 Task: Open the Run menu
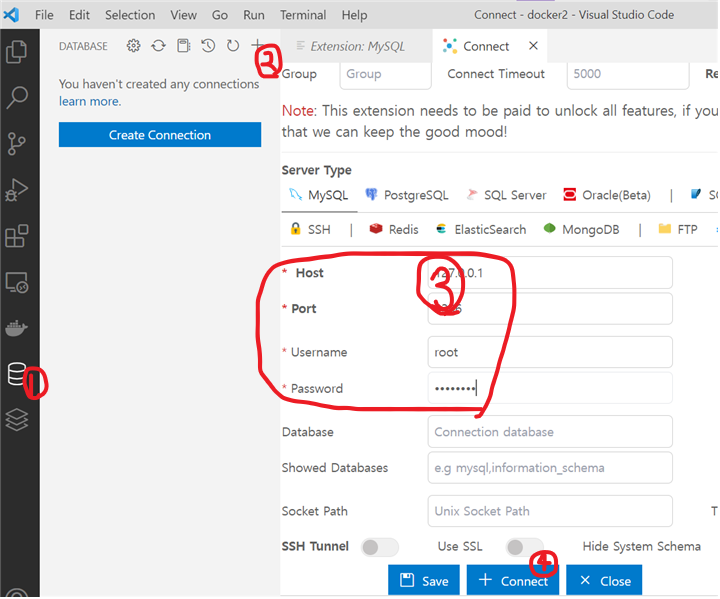253,15
